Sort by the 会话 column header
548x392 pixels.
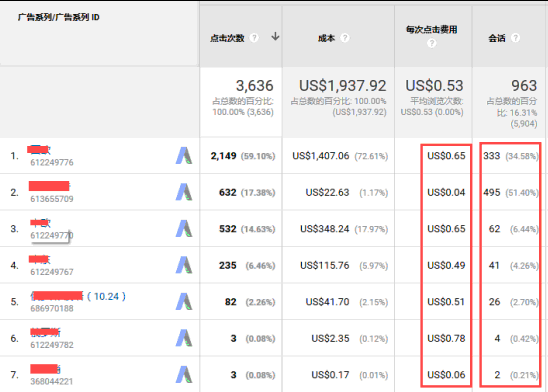click(x=497, y=38)
